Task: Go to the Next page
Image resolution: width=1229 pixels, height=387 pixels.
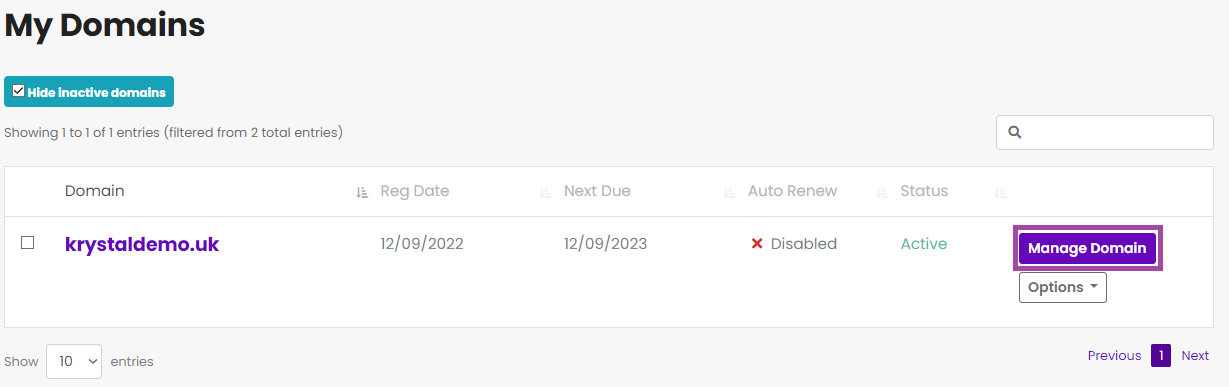Action: pyautogui.click(x=1195, y=356)
